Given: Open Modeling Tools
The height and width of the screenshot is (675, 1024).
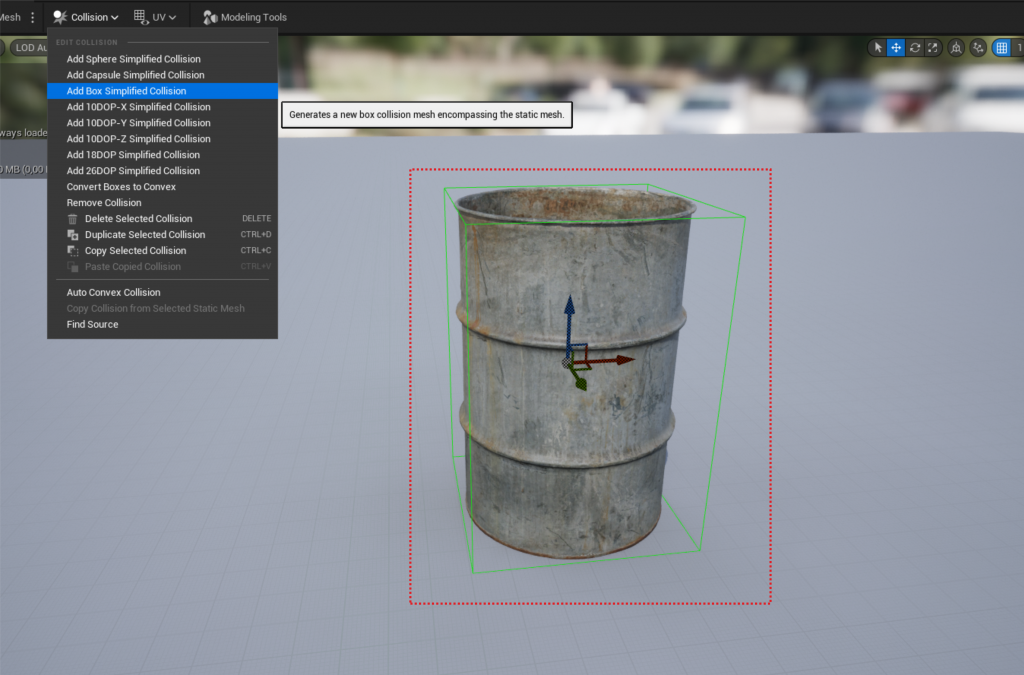Looking at the screenshot, I should tap(245, 17).
